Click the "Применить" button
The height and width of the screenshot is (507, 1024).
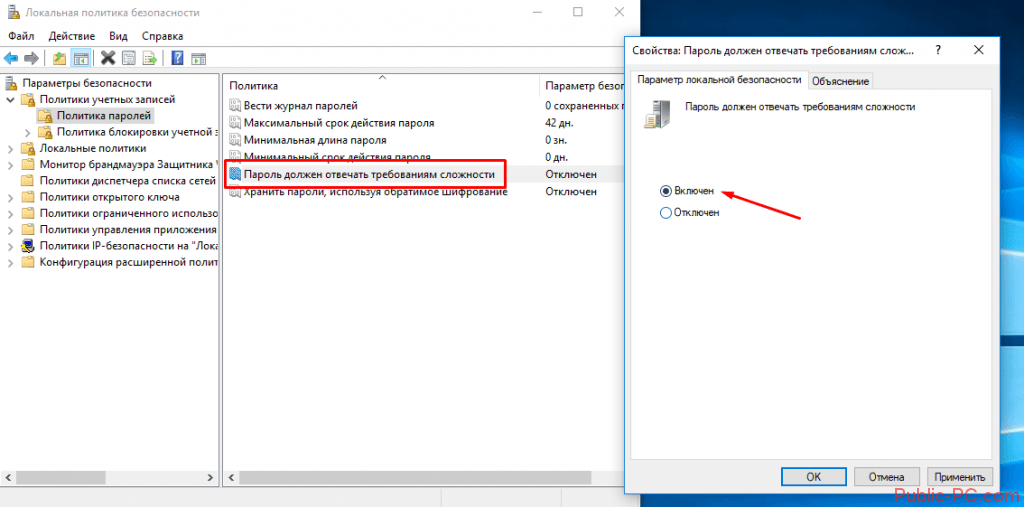point(960,477)
